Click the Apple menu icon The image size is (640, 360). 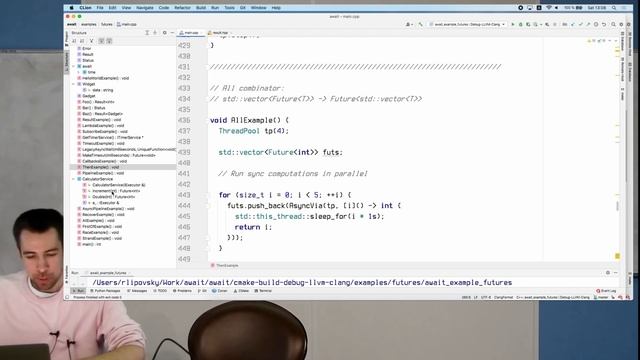click(71, 8)
